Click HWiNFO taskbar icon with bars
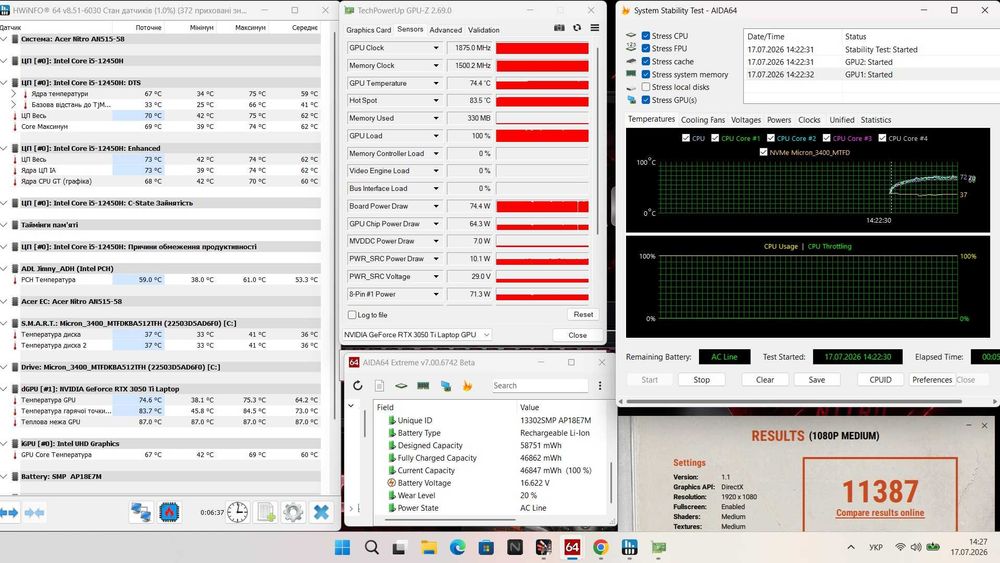 629,547
